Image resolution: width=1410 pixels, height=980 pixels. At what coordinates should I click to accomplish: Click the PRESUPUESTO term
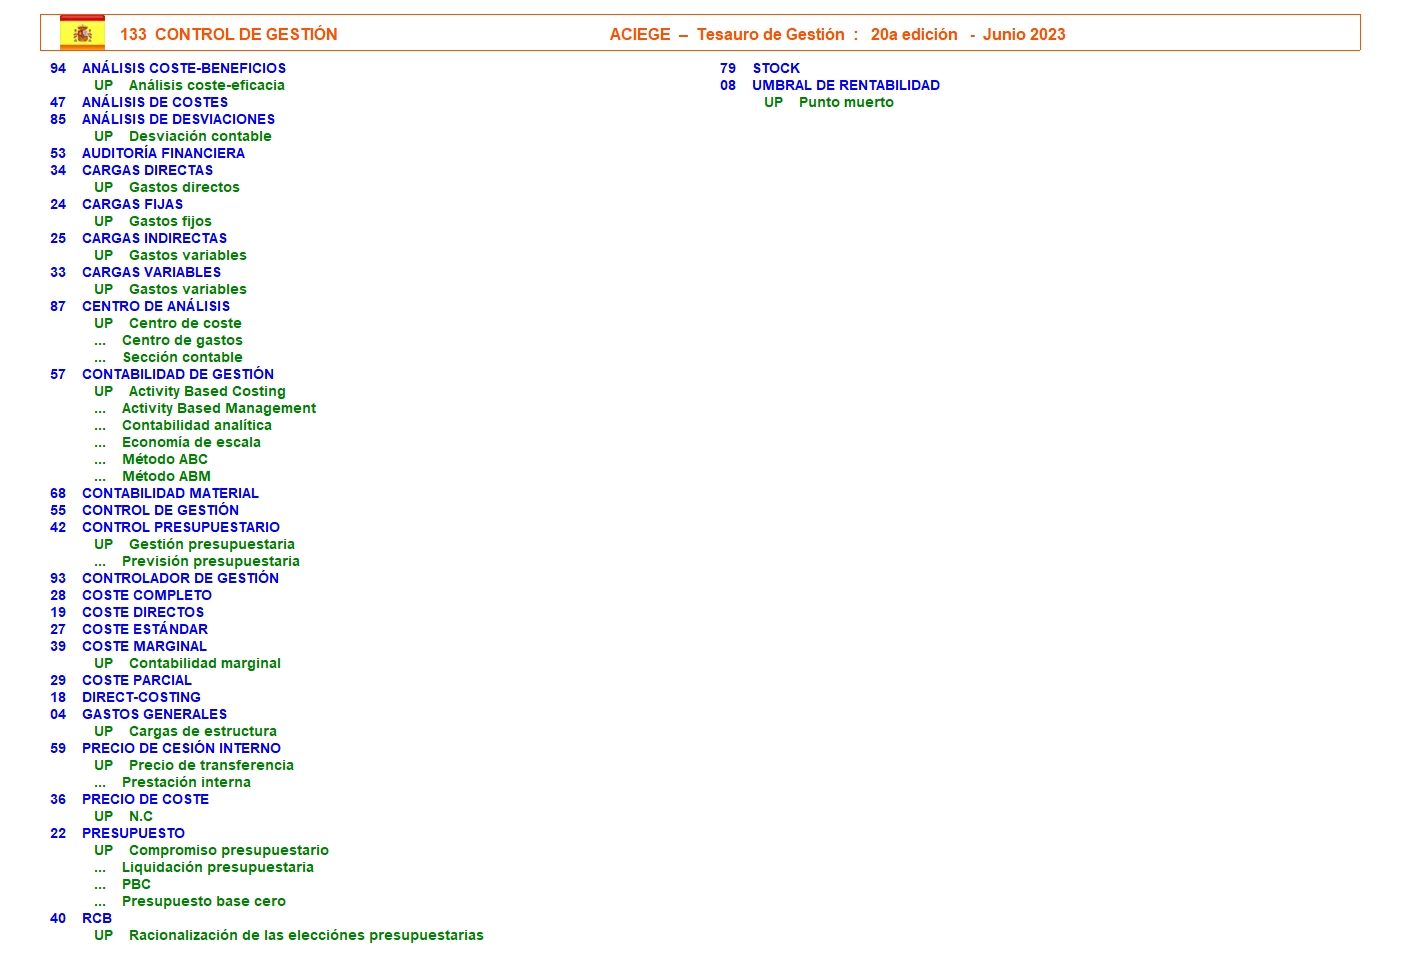[x=133, y=833]
